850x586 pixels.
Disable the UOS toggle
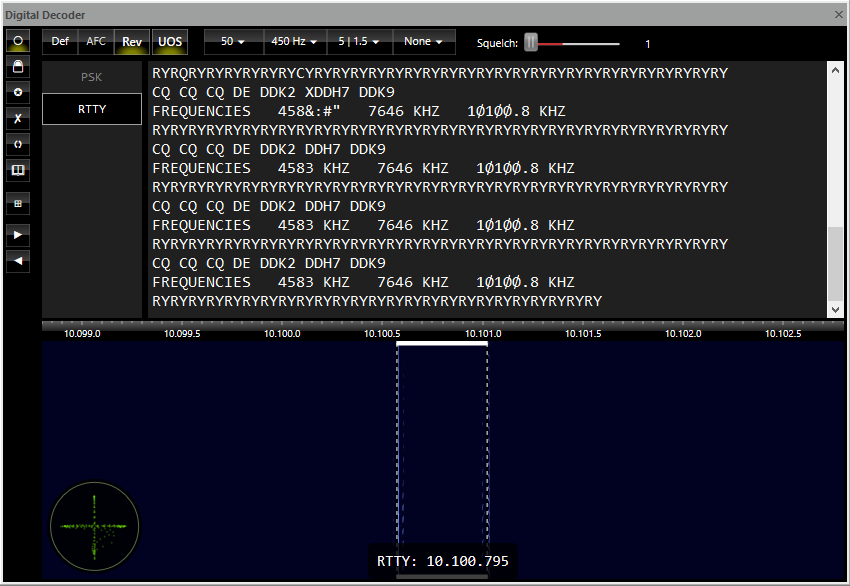tap(171, 42)
